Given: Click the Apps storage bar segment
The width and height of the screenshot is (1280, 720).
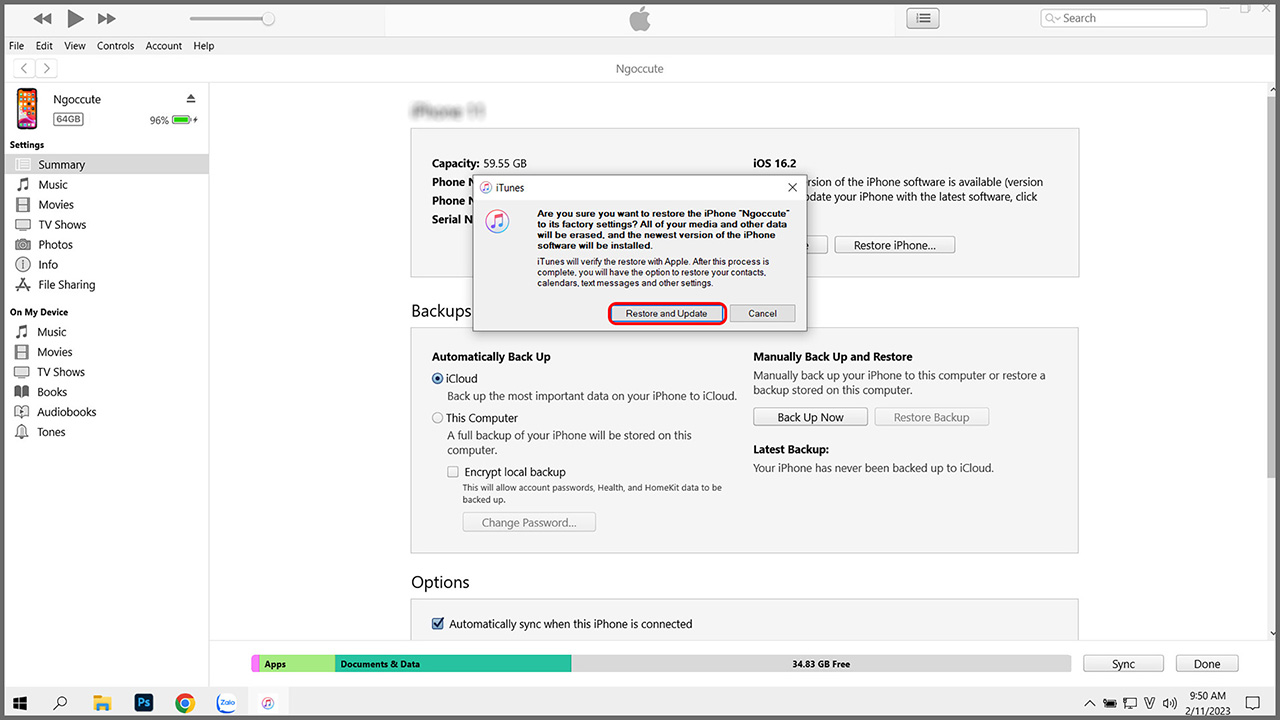Looking at the screenshot, I should coord(297,664).
